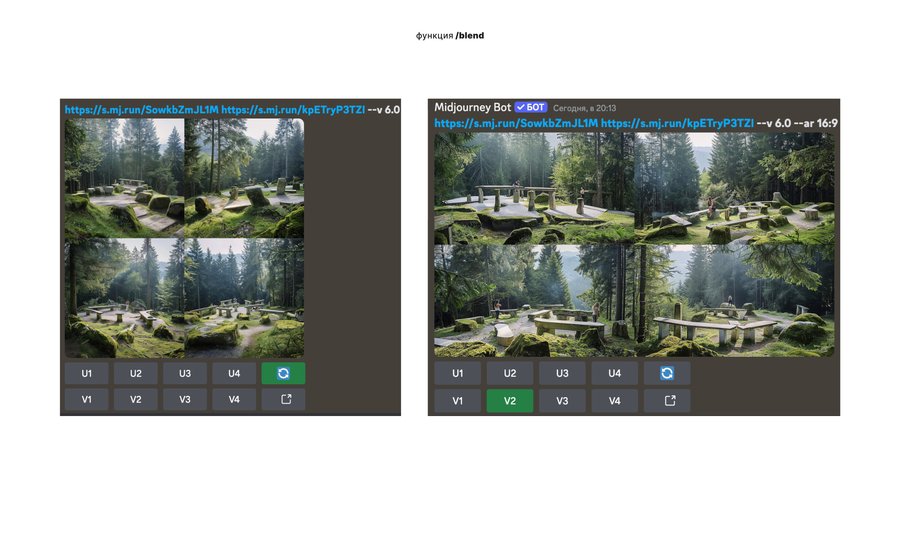Click V1 button in right panel
The width and height of the screenshot is (900, 556).
tap(457, 401)
